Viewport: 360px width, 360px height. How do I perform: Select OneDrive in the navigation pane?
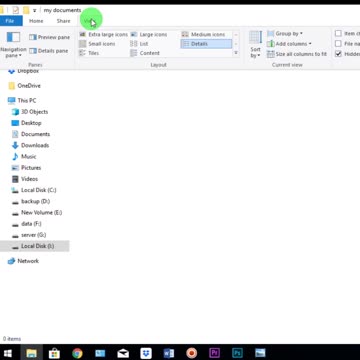point(24,86)
